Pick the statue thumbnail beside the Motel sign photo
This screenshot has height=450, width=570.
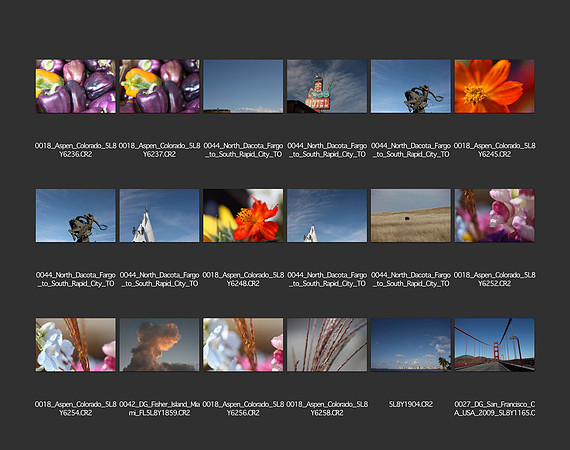[x=411, y=87]
